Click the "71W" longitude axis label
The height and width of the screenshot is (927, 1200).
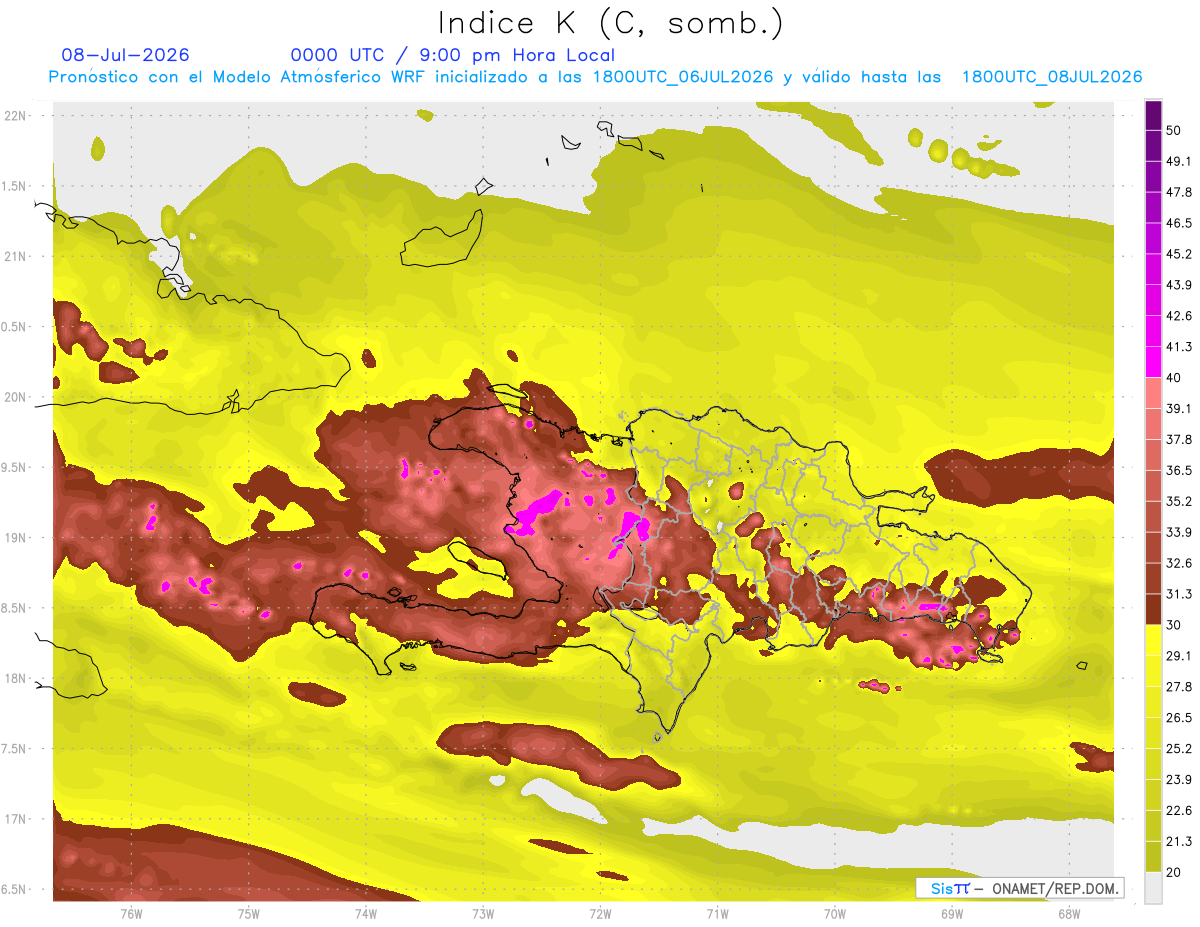point(717,914)
